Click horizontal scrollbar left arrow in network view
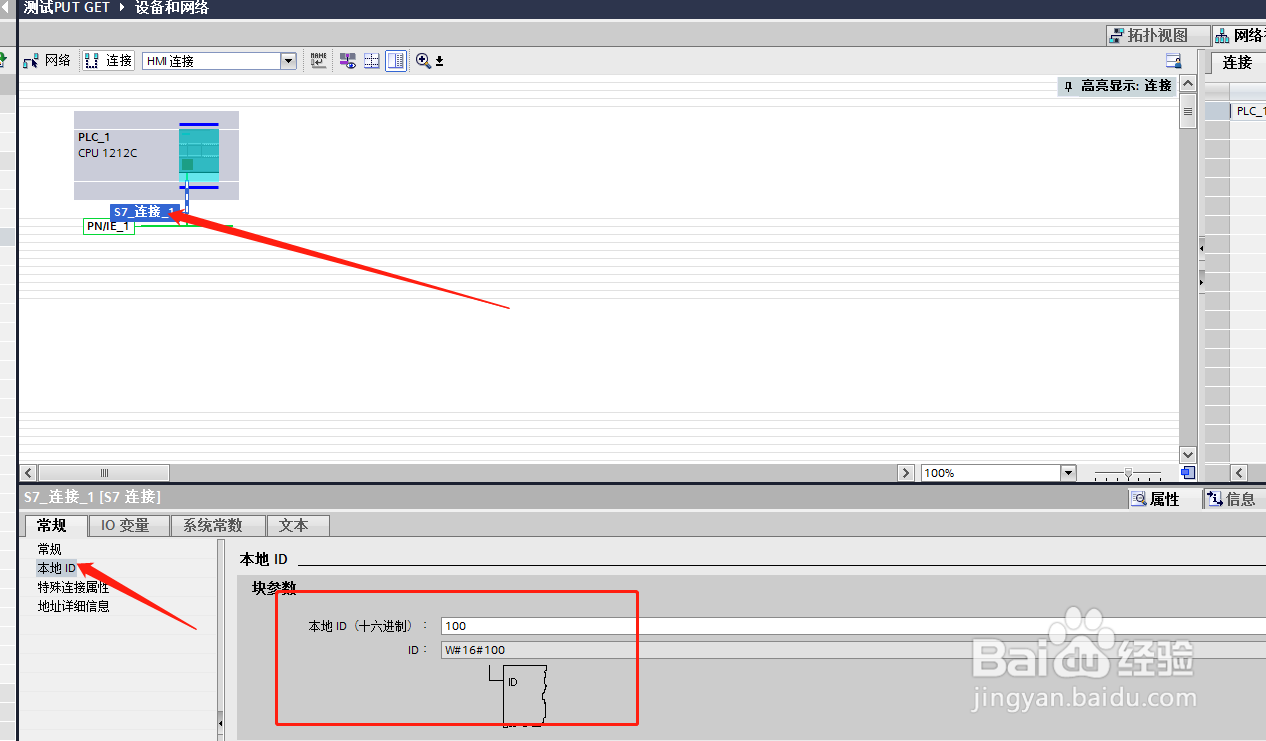Image resolution: width=1266 pixels, height=741 pixels. [28, 473]
